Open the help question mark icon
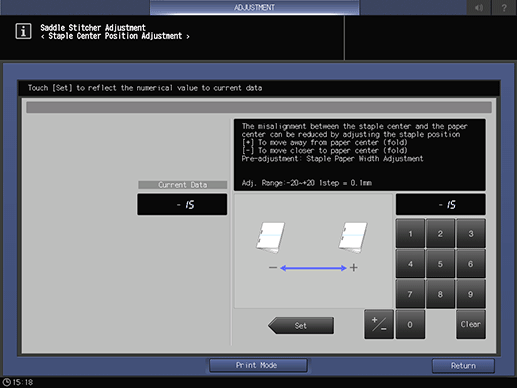517x388 pixels. [x=504, y=7]
